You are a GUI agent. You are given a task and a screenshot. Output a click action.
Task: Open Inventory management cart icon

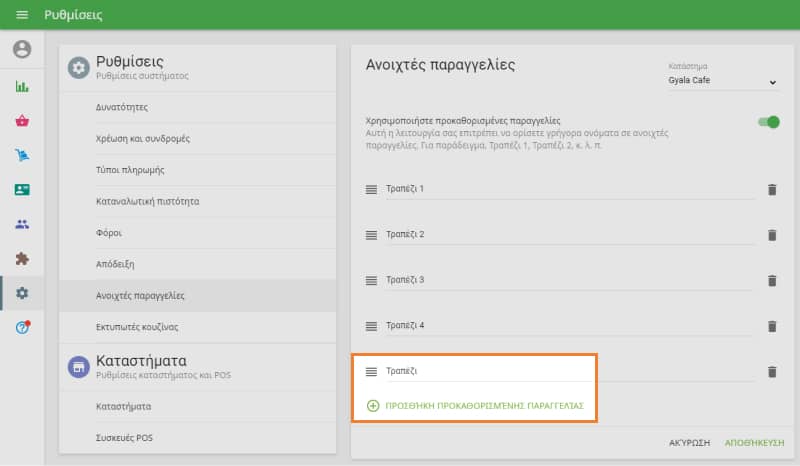click(x=22, y=155)
